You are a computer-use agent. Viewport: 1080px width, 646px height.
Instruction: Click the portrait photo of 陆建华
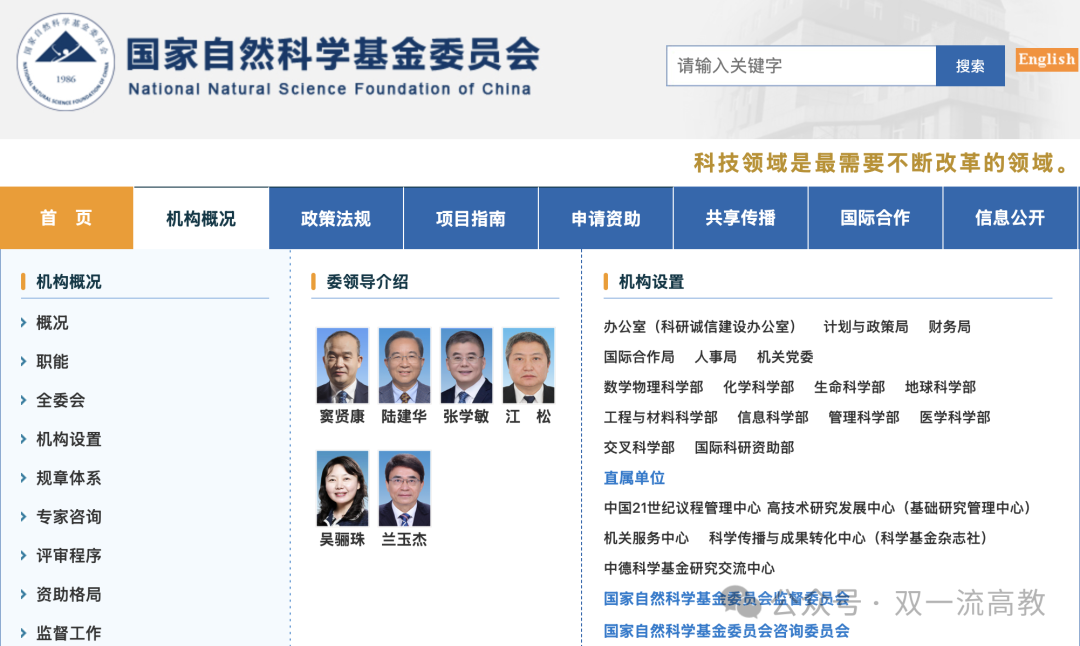(x=404, y=366)
